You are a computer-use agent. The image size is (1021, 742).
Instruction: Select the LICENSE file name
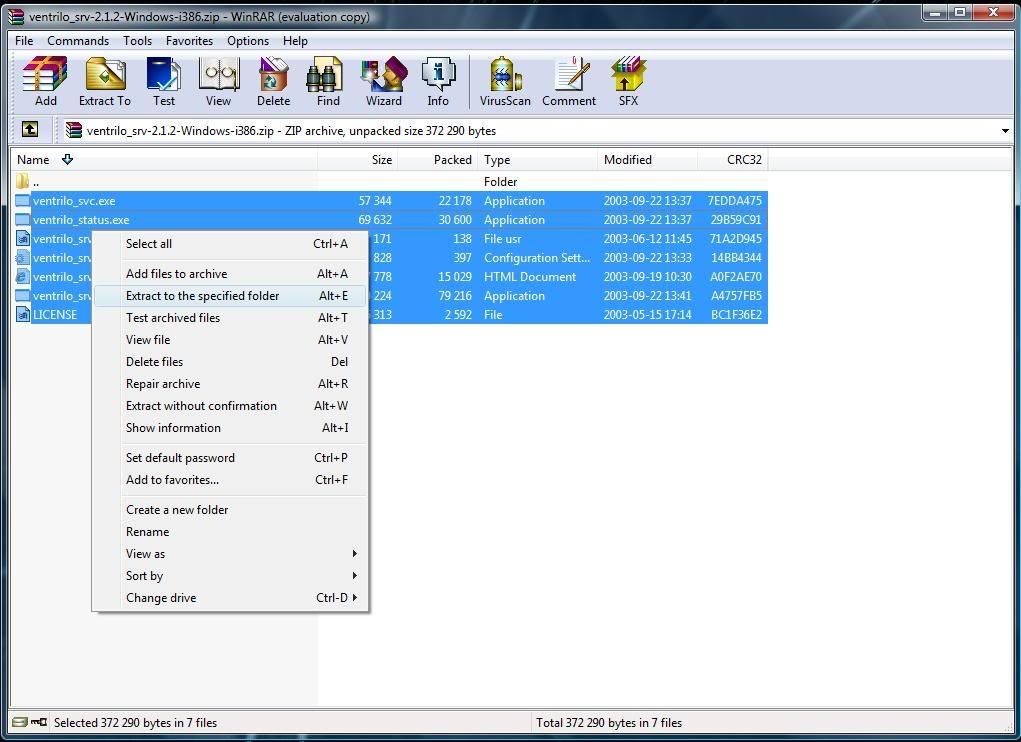click(x=55, y=314)
